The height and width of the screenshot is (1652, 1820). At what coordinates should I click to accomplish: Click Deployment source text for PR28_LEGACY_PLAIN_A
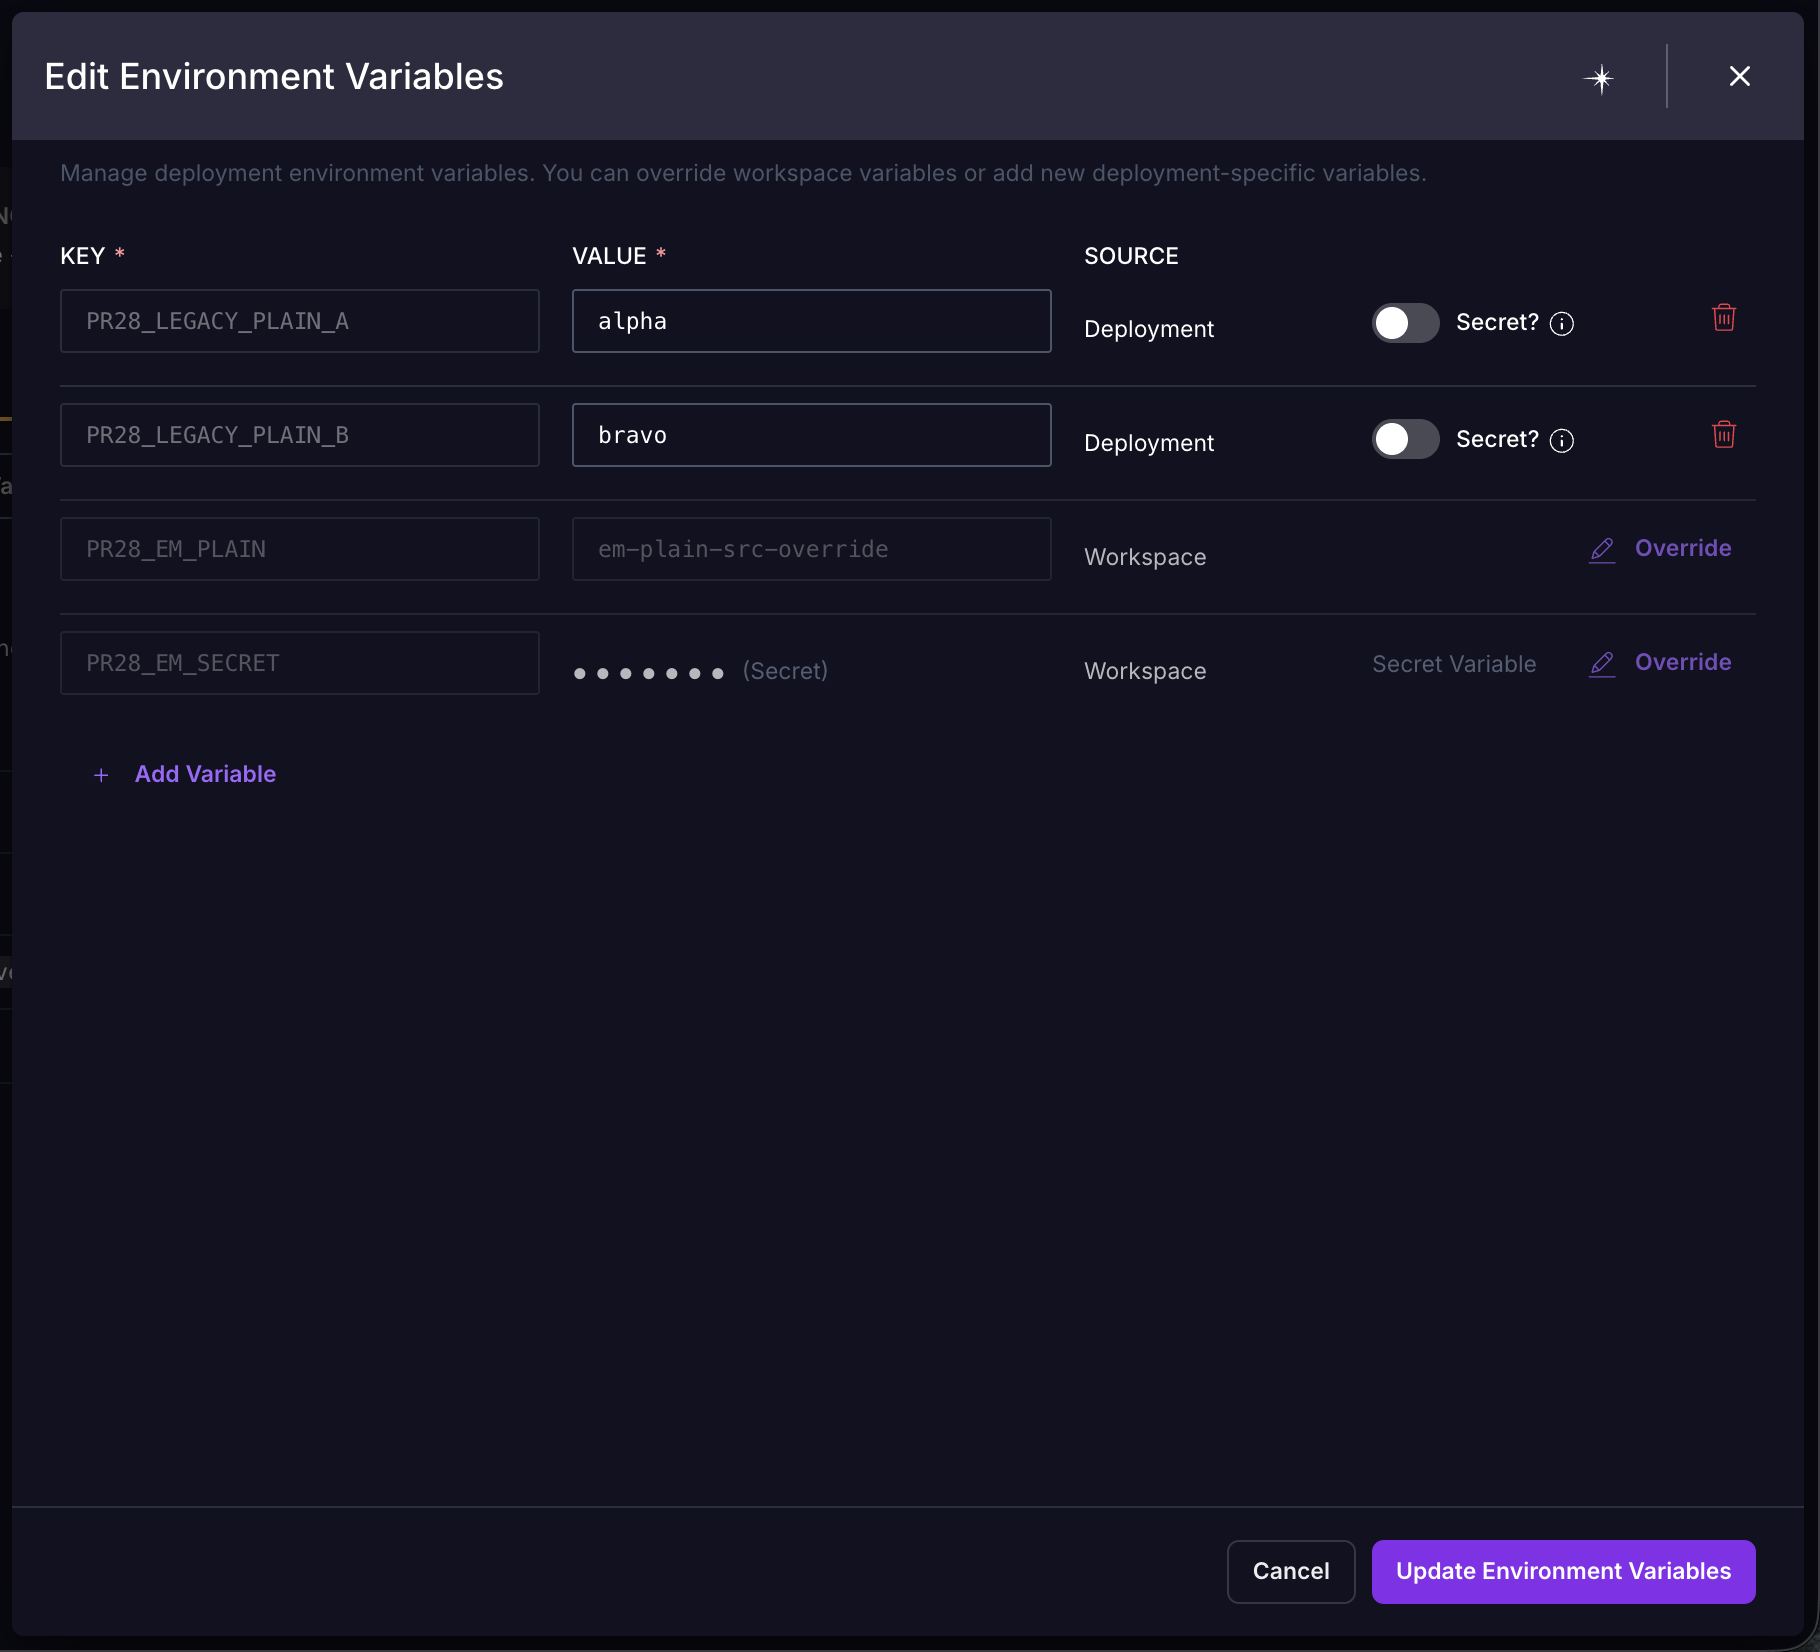pos(1149,329)
